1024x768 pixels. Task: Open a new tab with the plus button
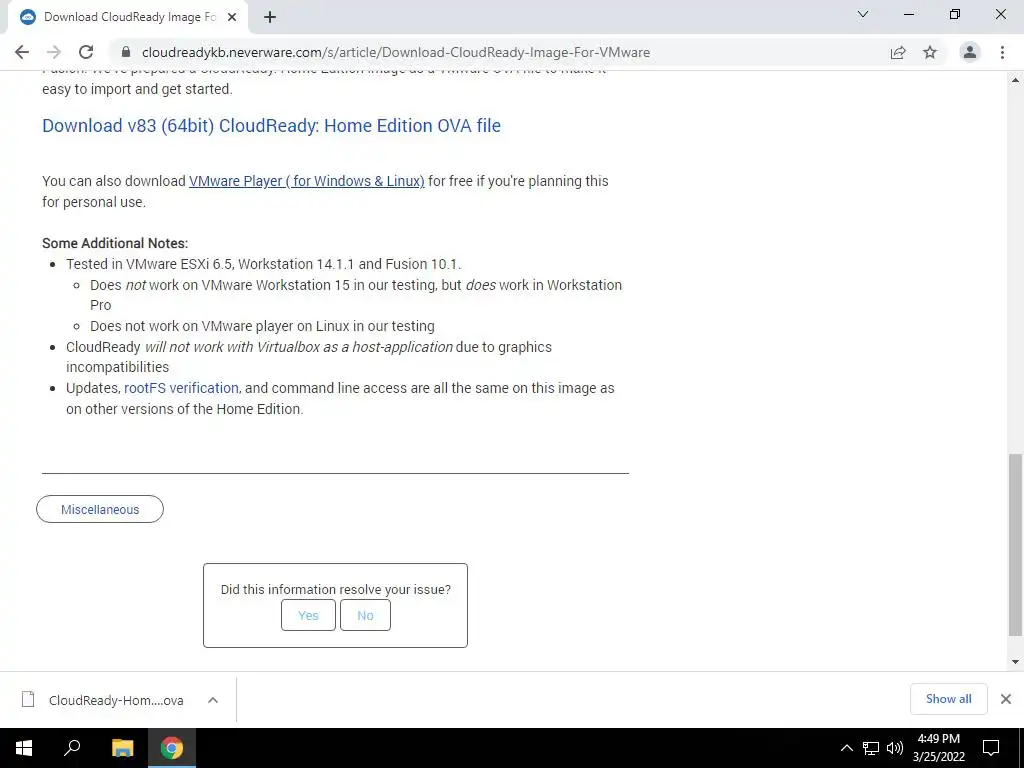(x=270, y=17)
